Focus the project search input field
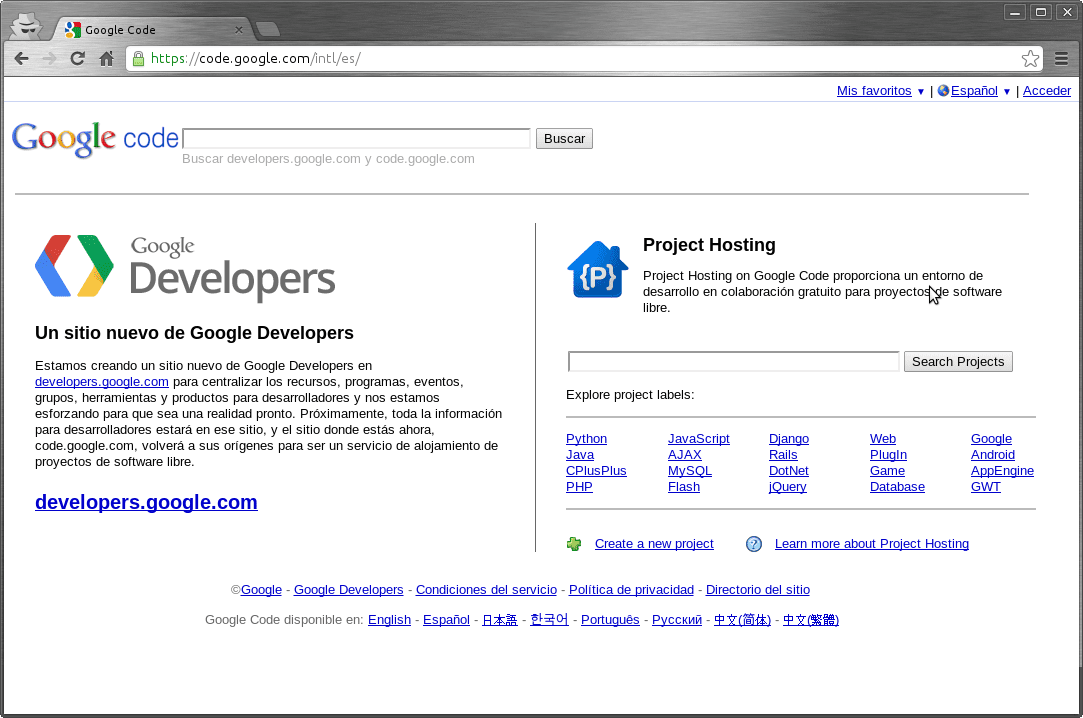 pyautogui.click(x=734, y=362)
